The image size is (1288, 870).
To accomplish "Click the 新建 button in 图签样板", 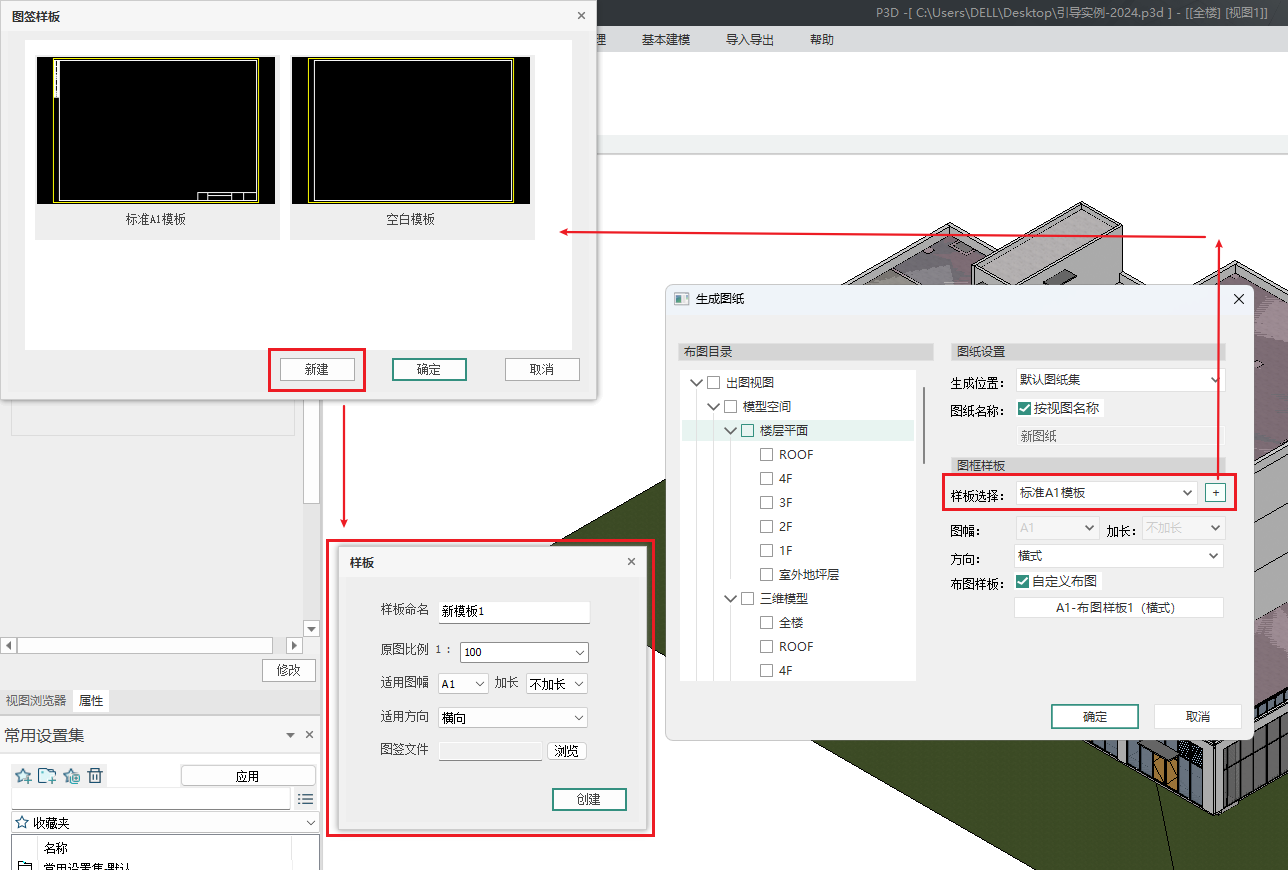I will (316, 369).
